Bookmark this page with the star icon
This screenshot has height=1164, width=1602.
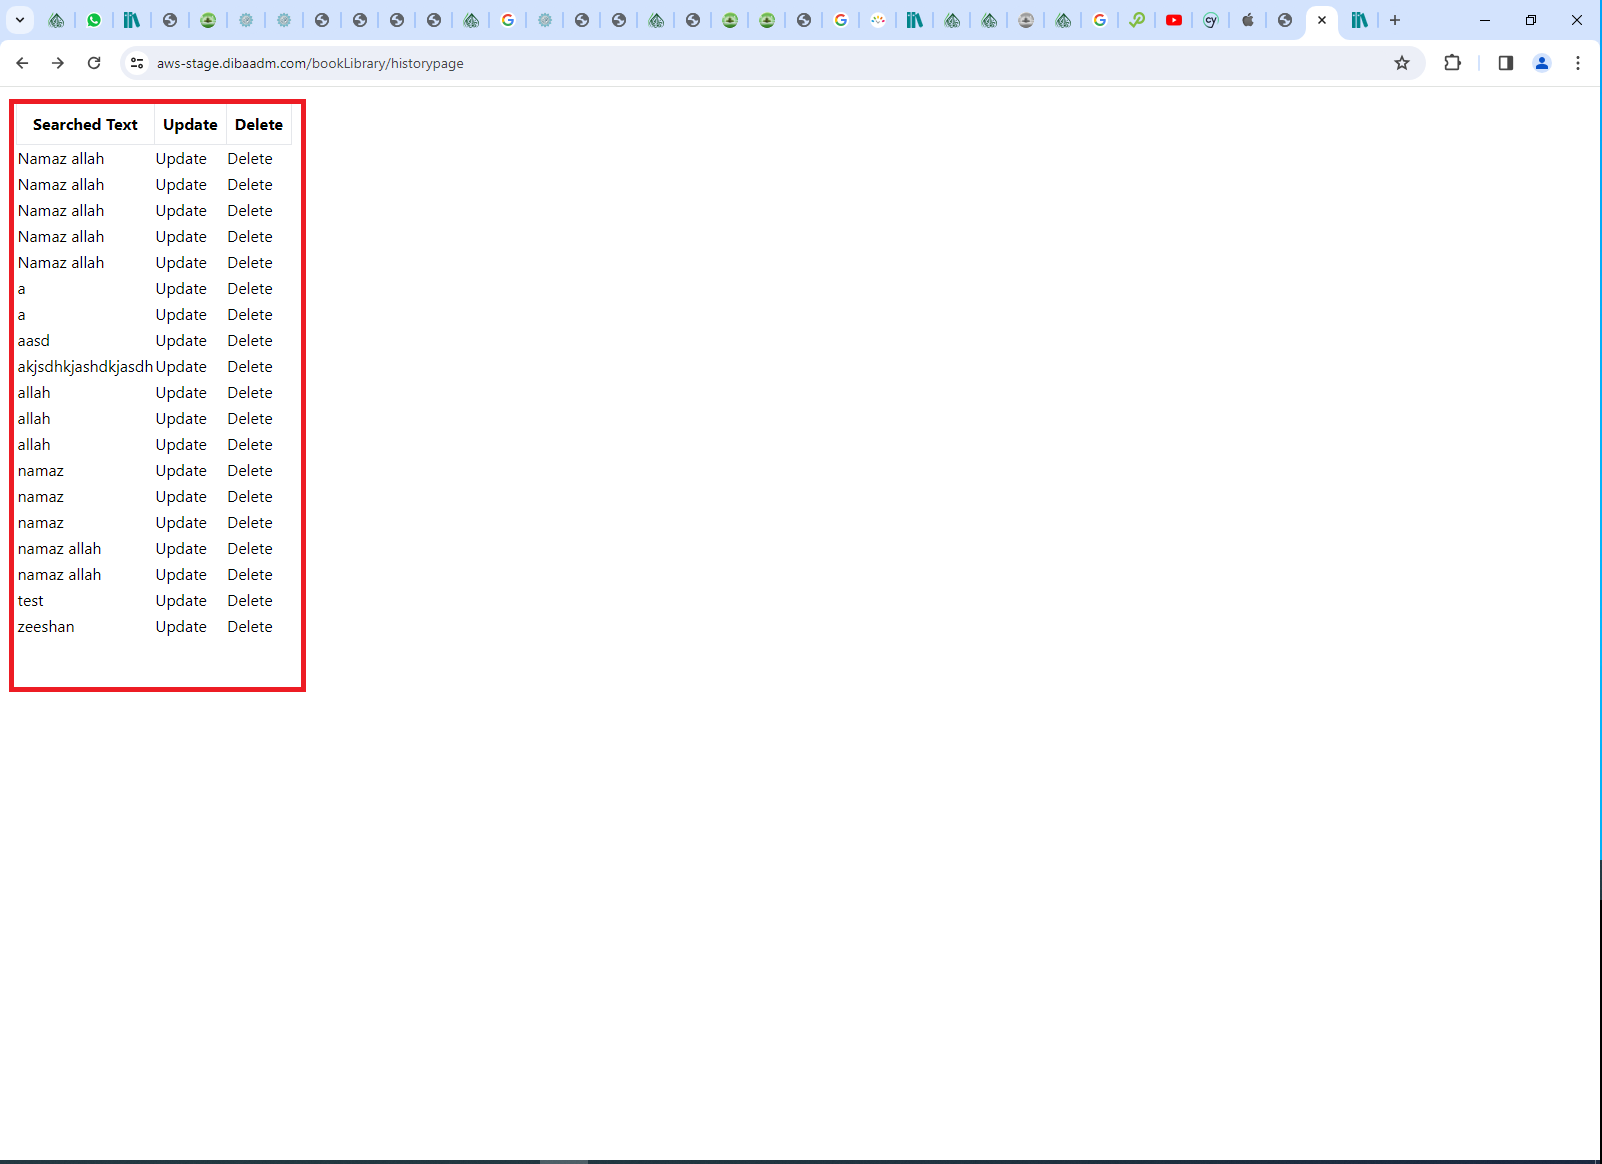click(x=1402, y=63)
